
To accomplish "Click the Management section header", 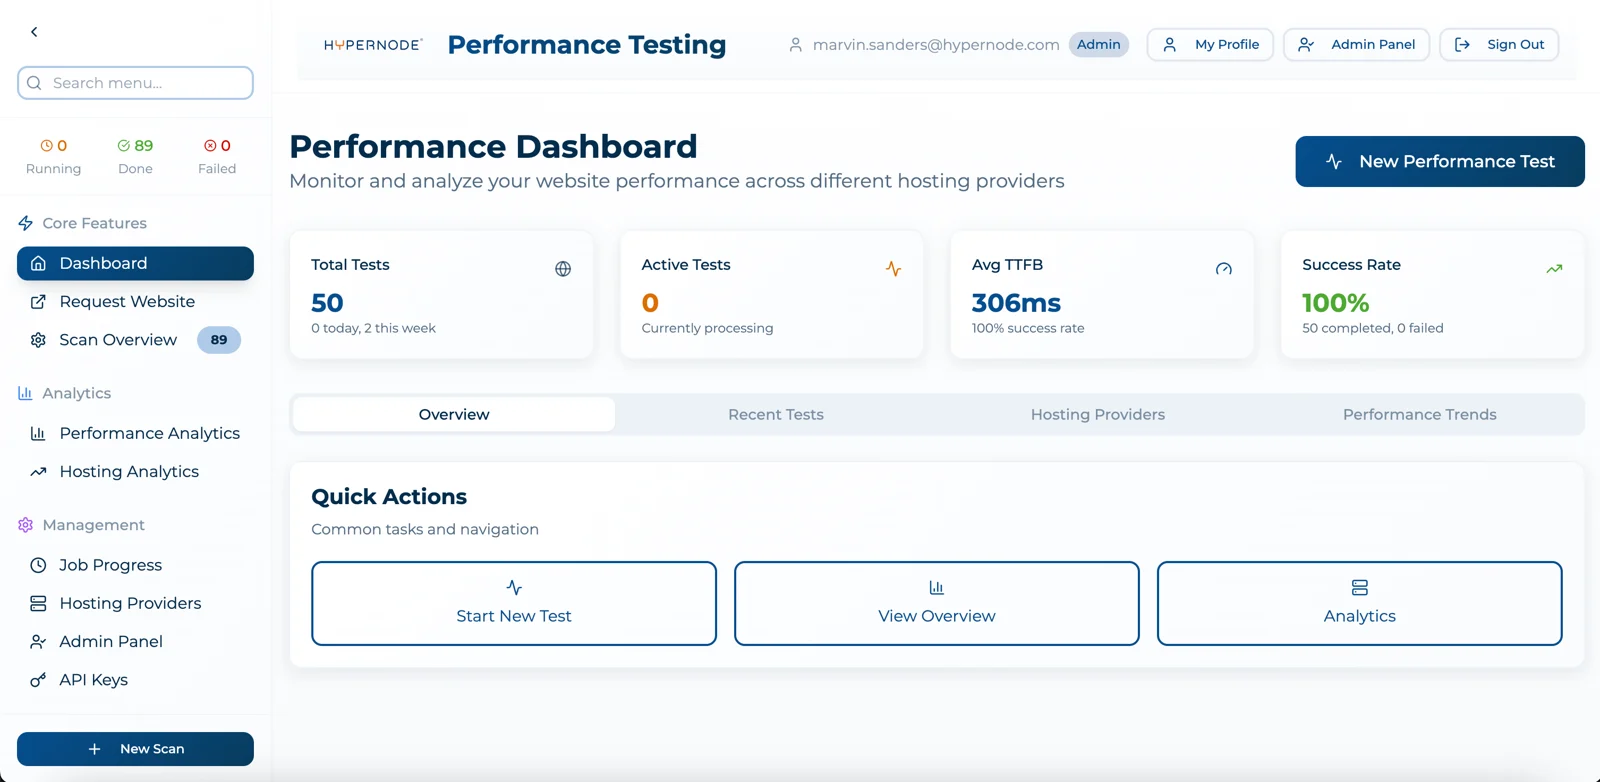I will (93, 525).
